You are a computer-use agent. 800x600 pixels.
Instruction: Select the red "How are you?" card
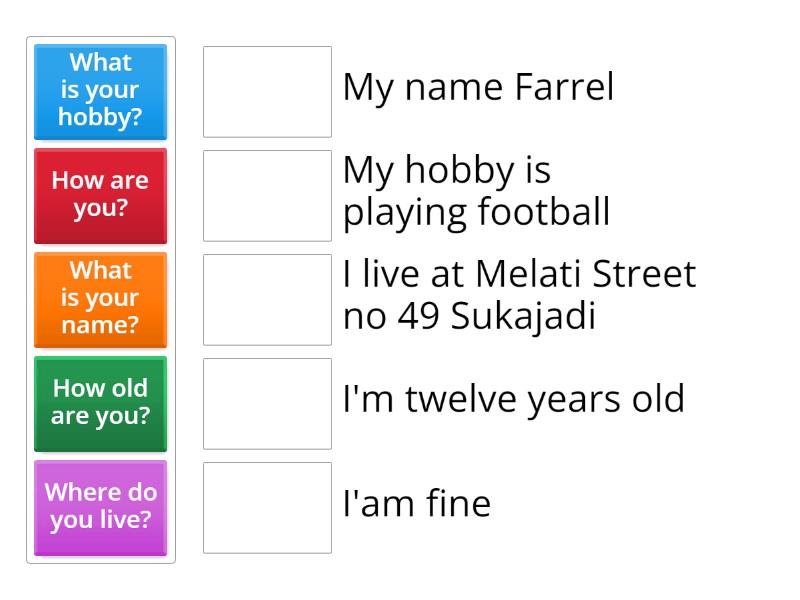100,196
